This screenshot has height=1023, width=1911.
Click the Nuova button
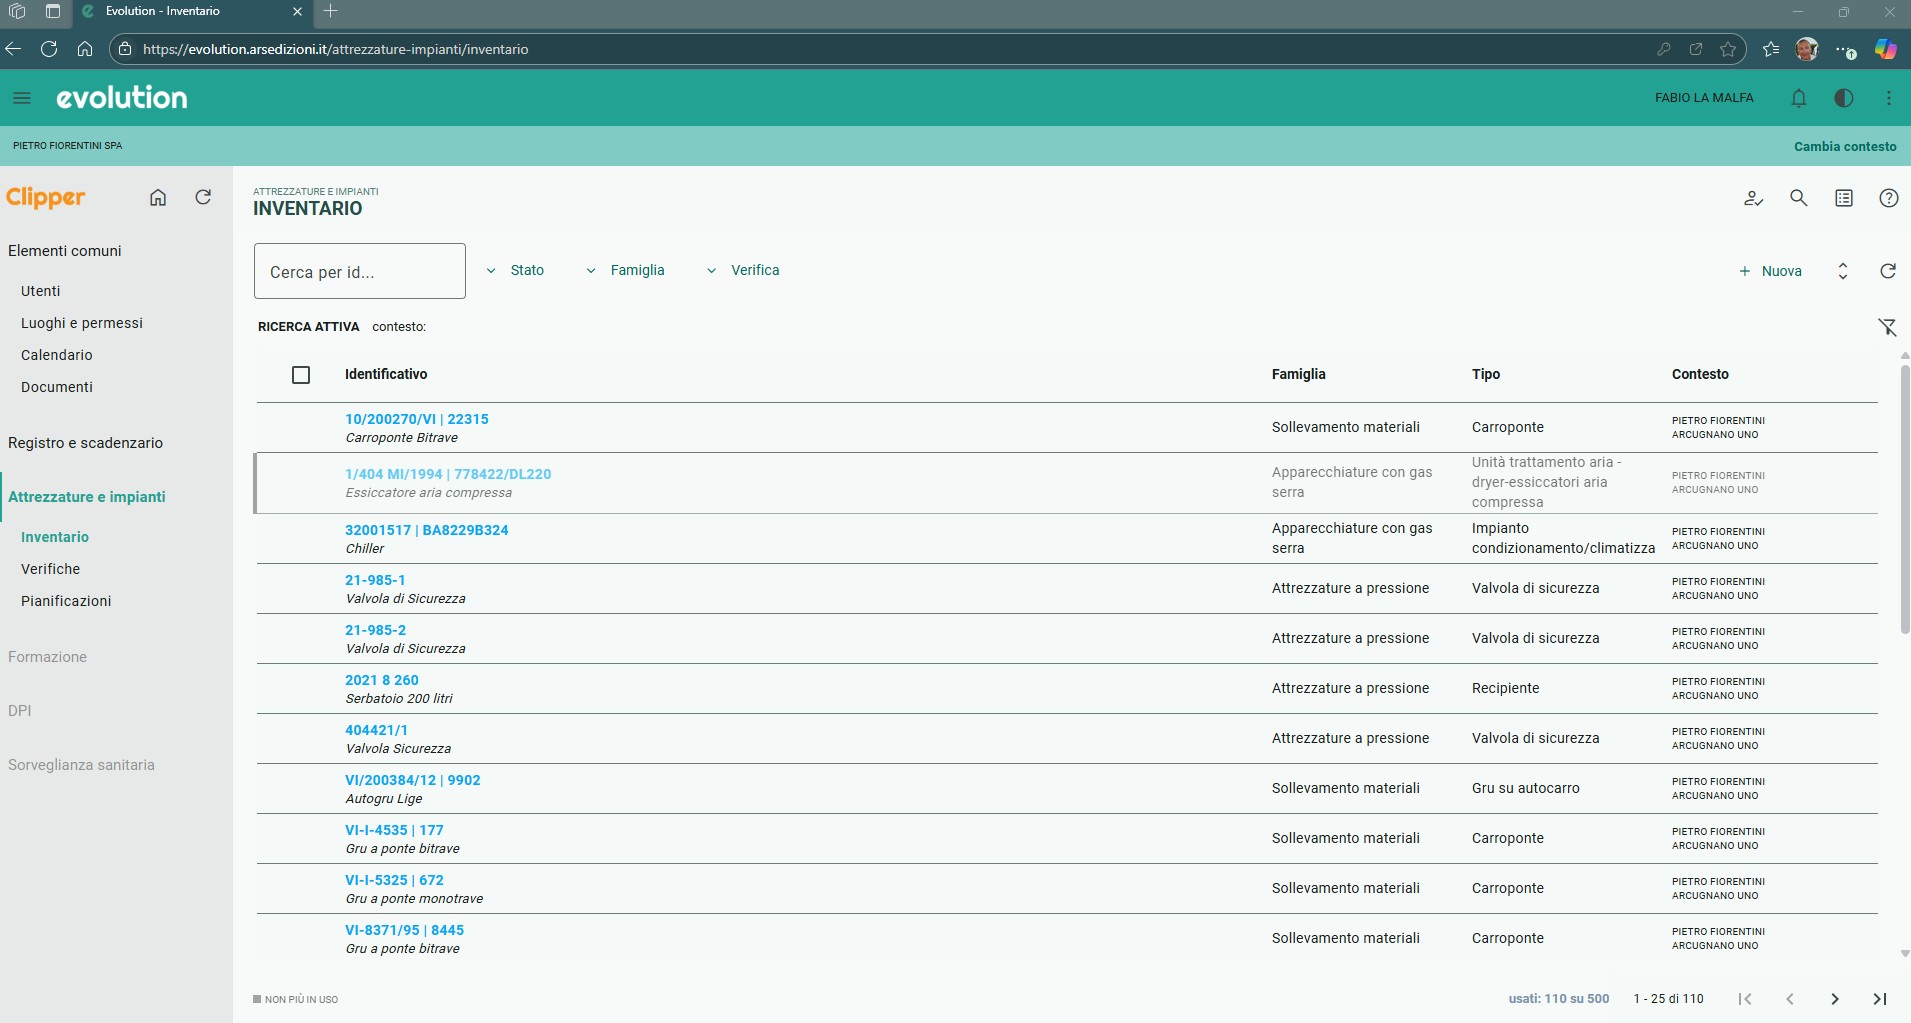point(1770,271)
